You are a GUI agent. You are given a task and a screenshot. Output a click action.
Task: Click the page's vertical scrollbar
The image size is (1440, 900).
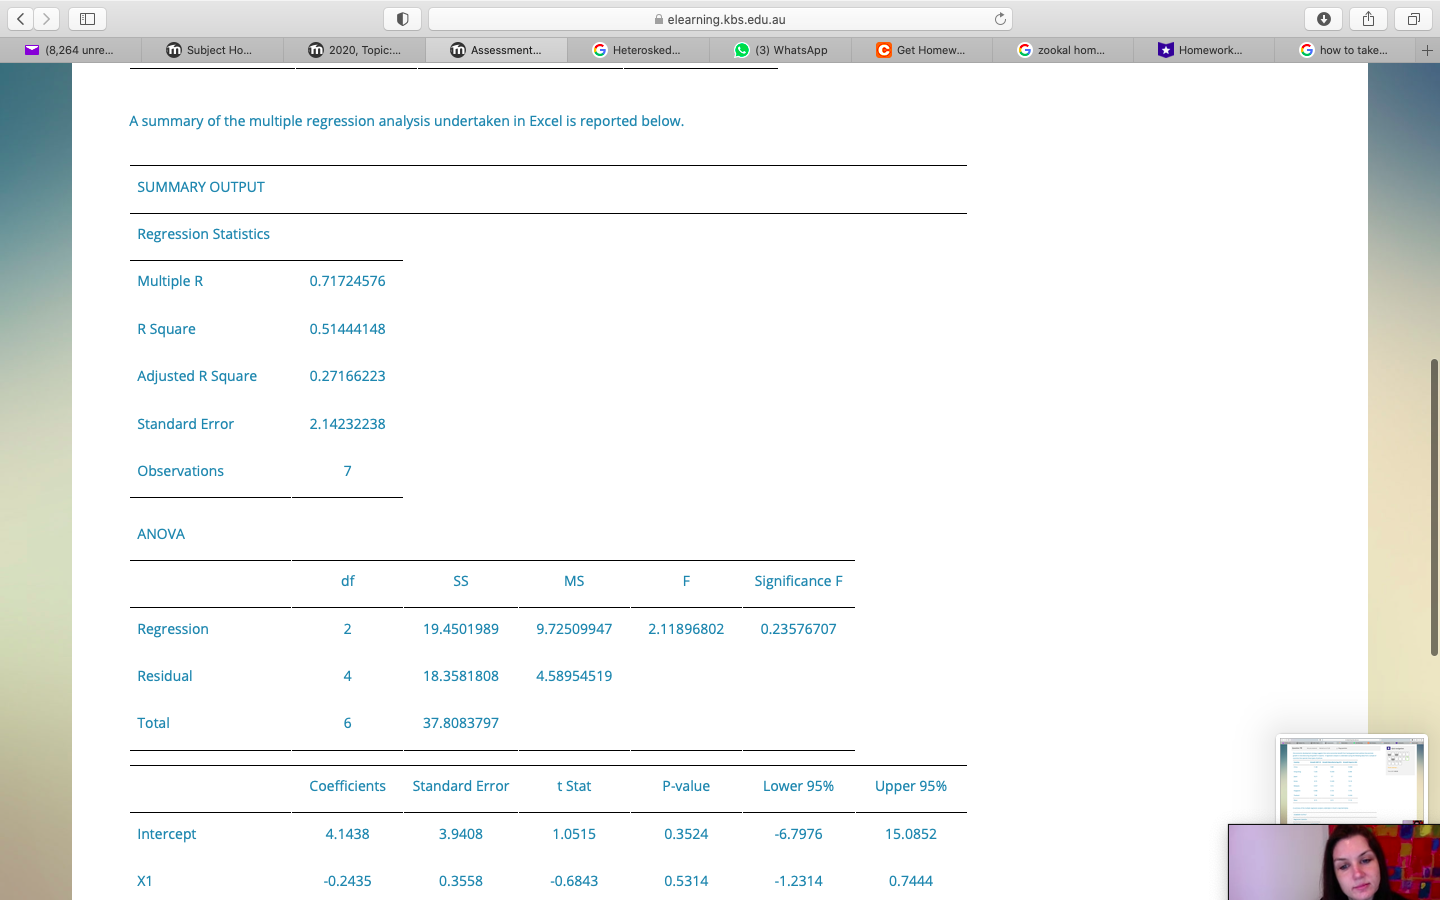(x=1434, y=507)
